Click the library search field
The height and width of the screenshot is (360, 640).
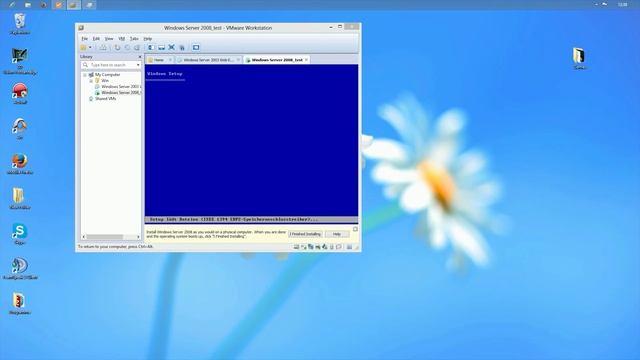tap(111, 65)
